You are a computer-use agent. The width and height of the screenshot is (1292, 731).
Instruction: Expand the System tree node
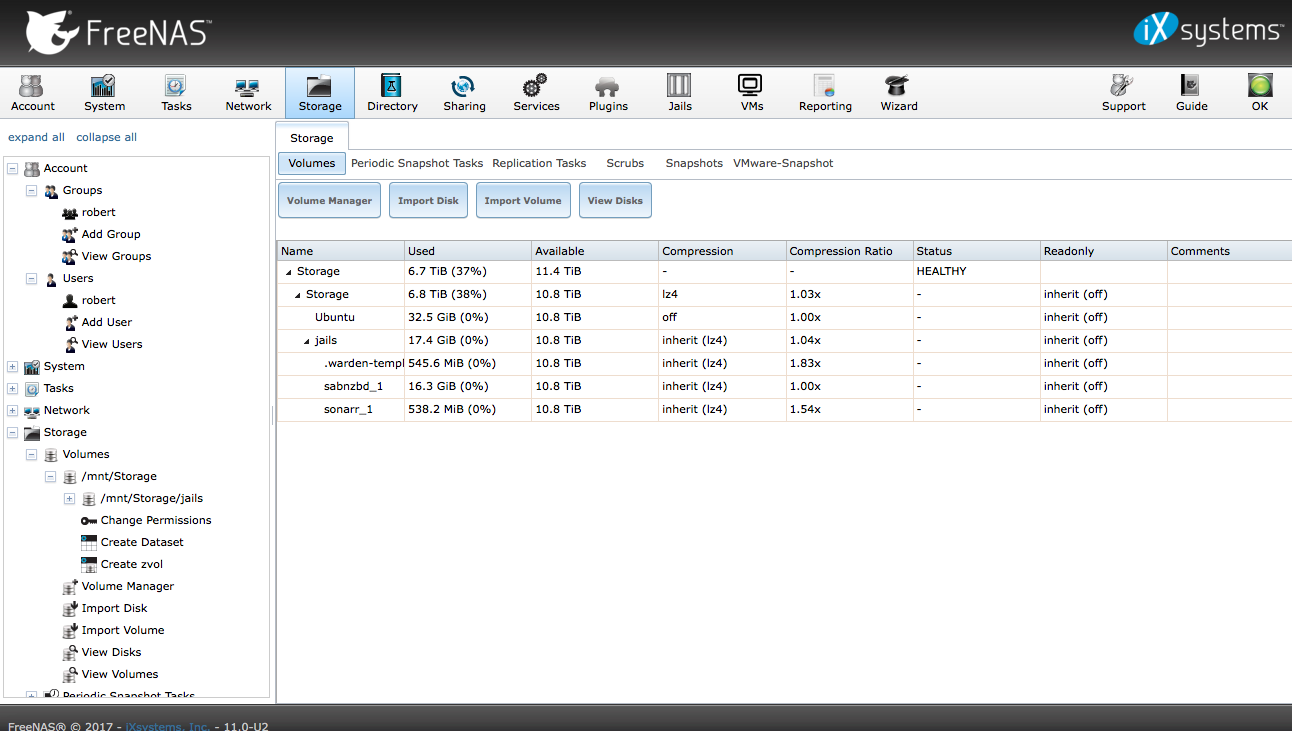click(12, 366)
